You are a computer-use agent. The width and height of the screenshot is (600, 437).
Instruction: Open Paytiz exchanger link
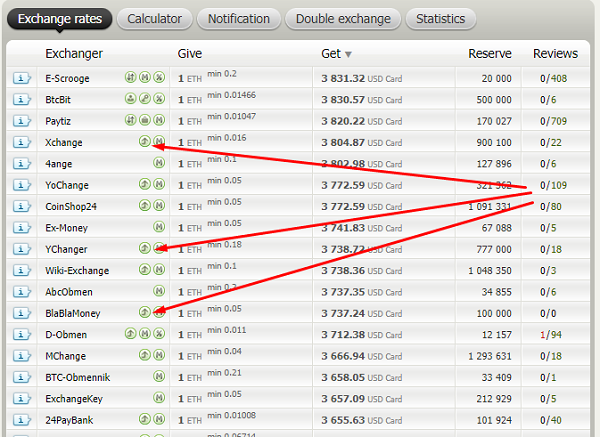coord(58,121)
